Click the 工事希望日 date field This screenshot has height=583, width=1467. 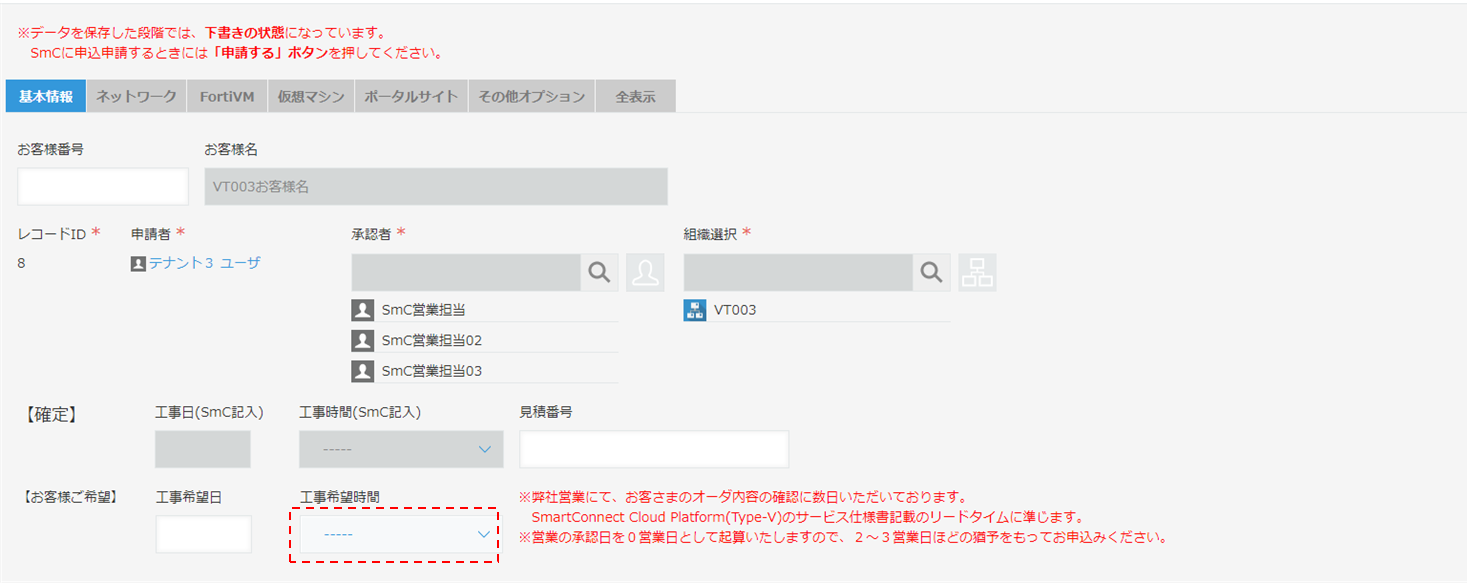(204, 534)
